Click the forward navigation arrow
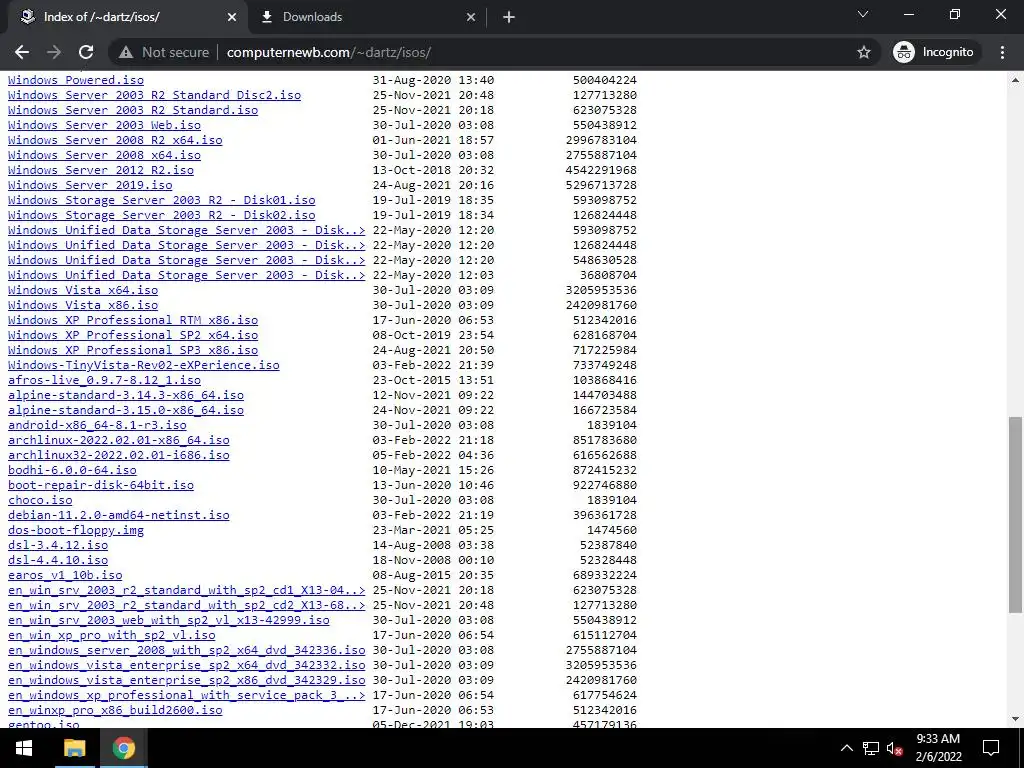1024x768 pixels. (54, 52)
